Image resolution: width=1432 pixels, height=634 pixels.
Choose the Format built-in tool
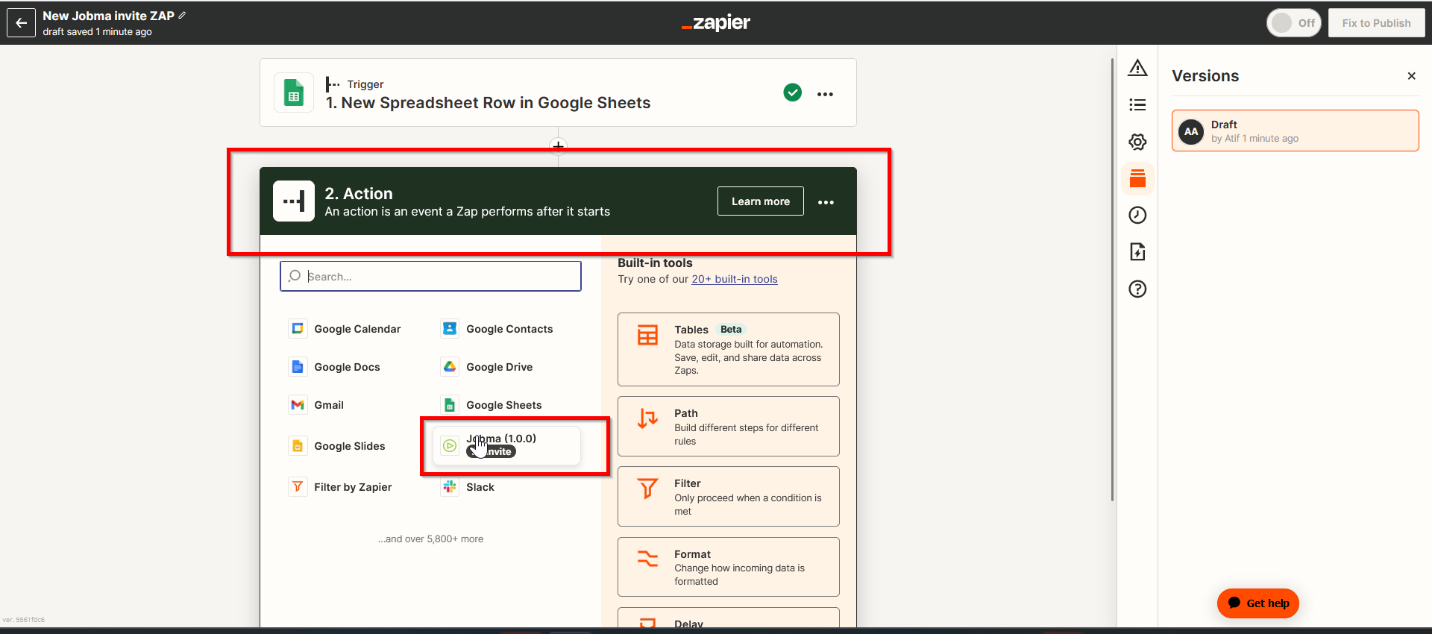[728, 567]
